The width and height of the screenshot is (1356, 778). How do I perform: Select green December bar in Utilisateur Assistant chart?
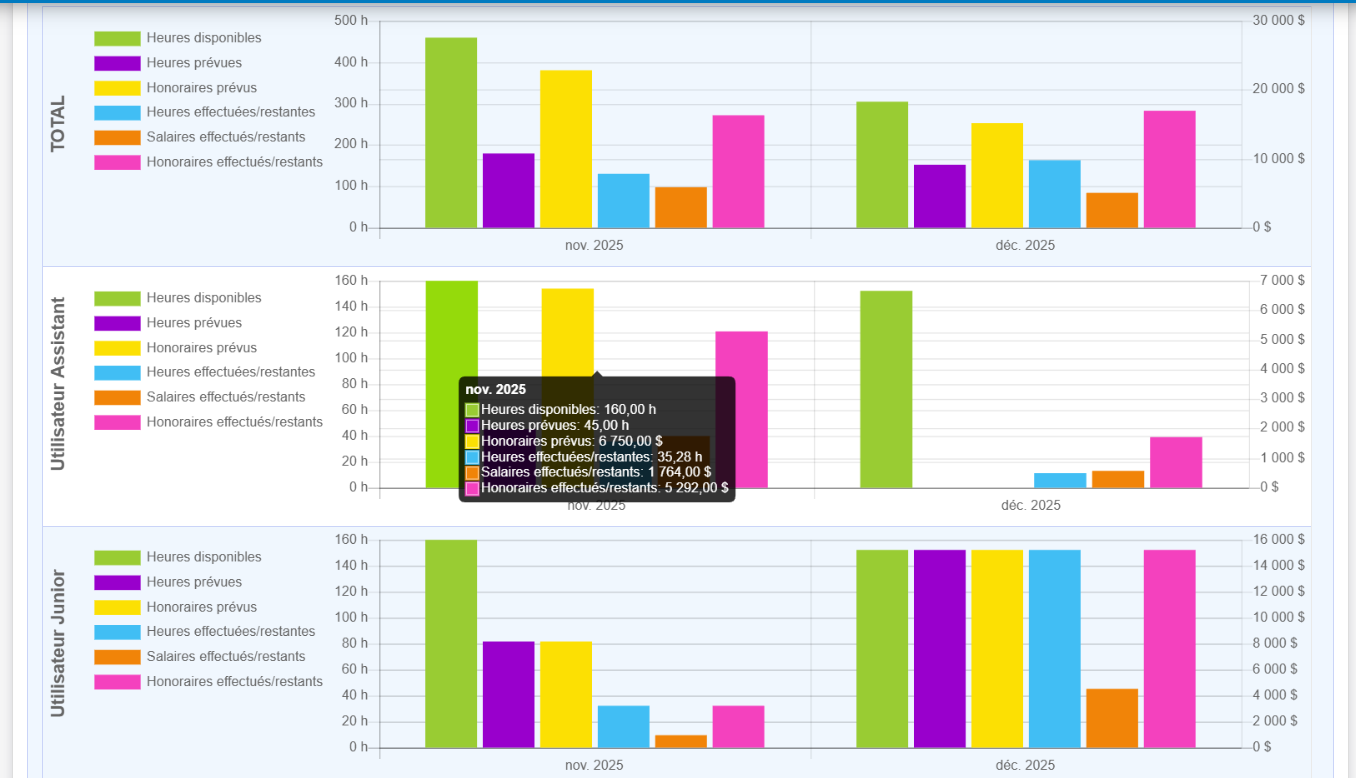point(886,389)
